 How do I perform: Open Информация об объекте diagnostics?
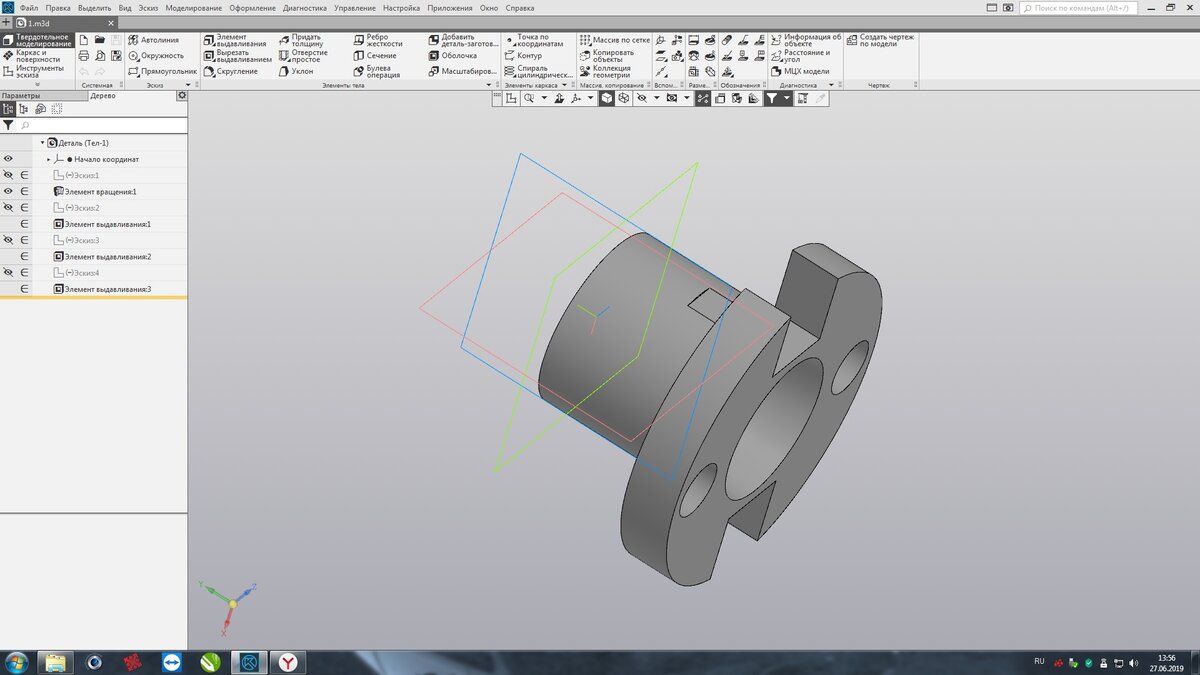[x=806, y=41]
